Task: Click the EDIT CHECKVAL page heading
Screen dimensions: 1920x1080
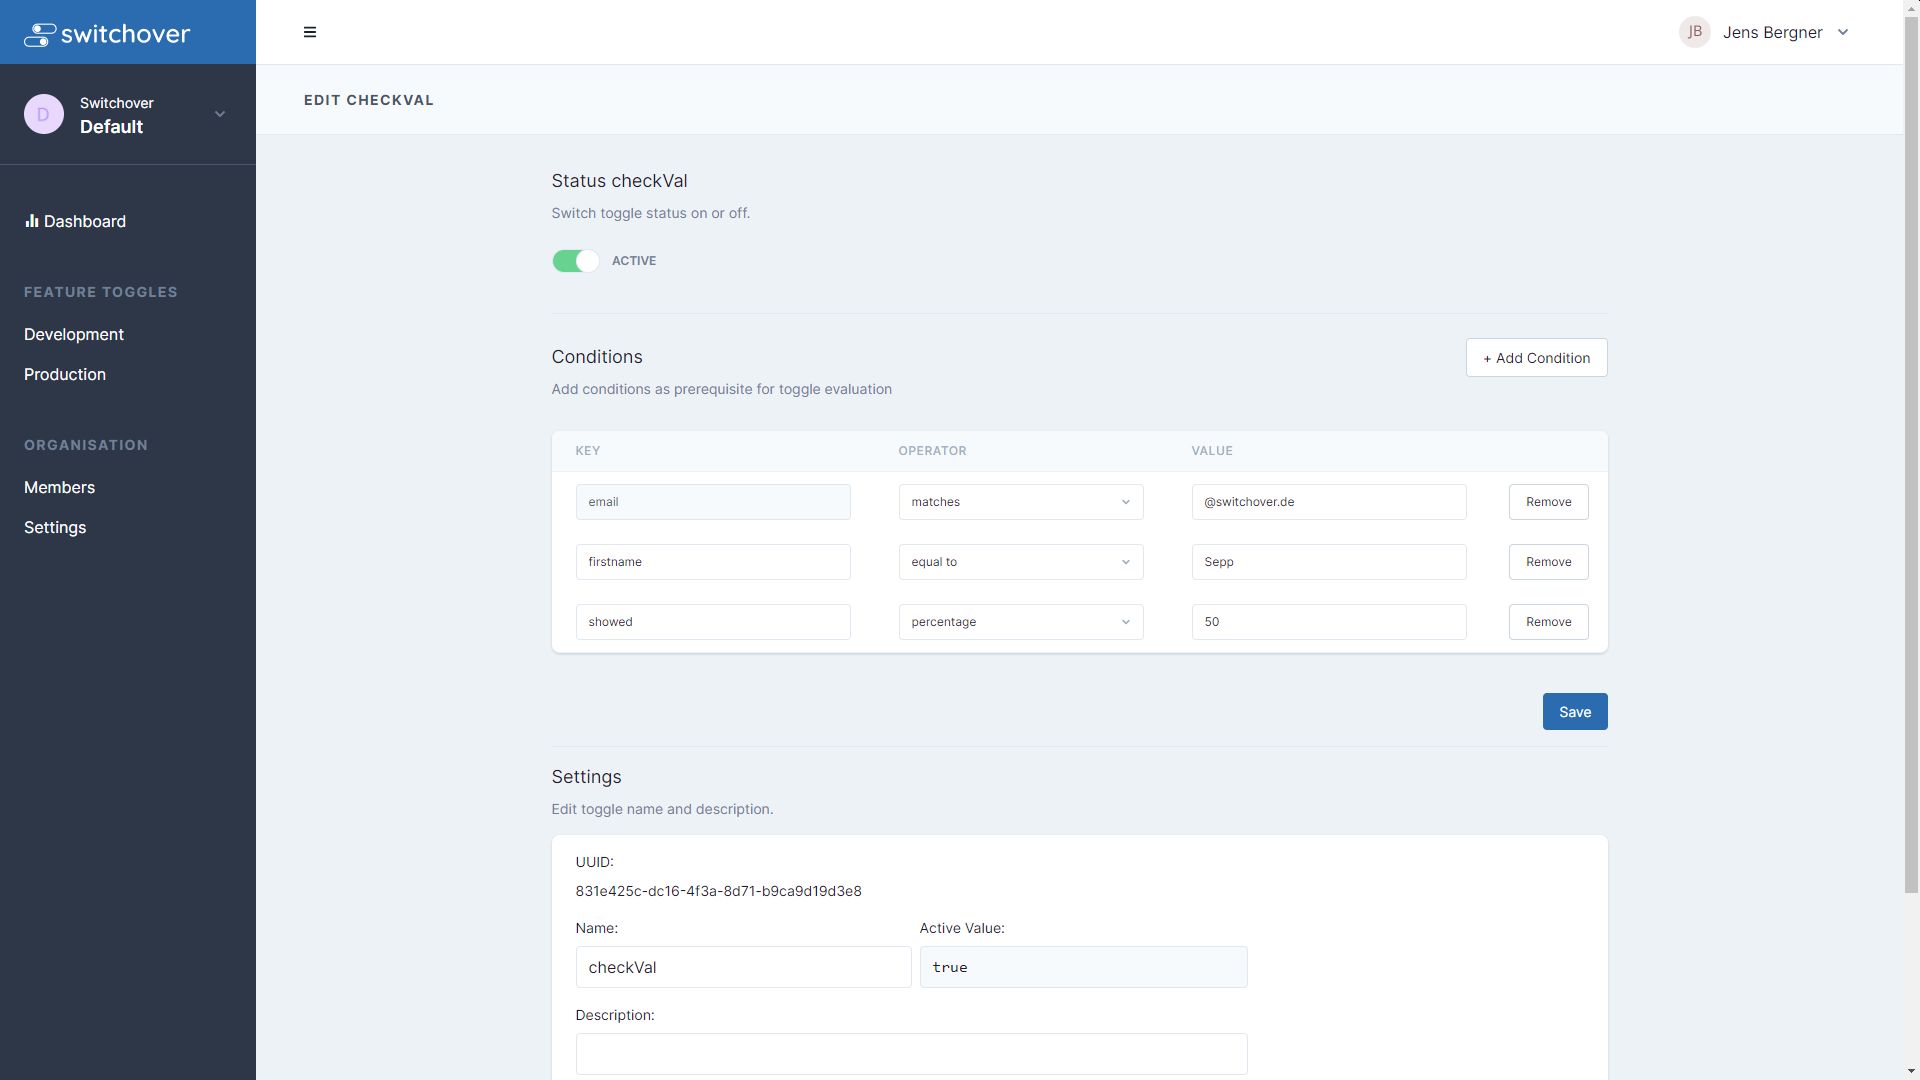Action: 369,100
